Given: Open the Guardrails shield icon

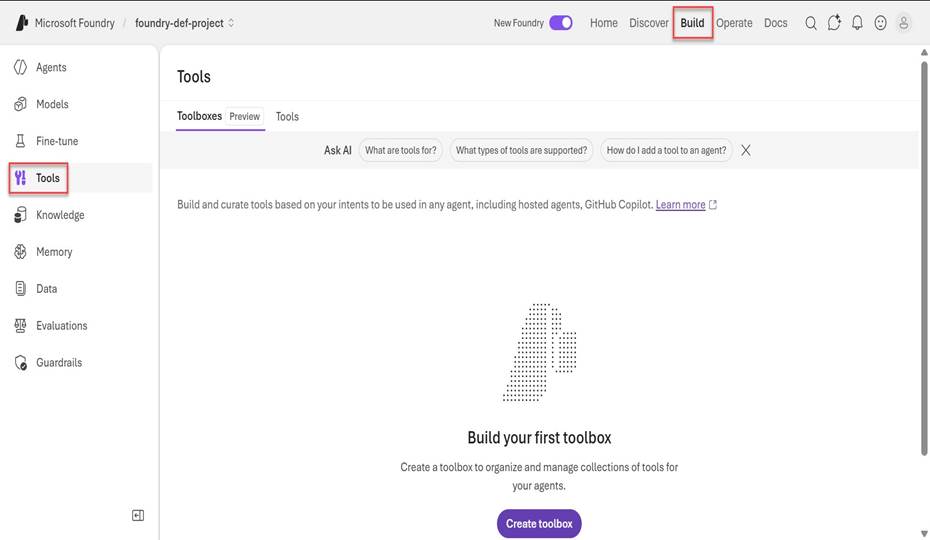Looking at the screenshot, I should pyautogui.click(x=20, y=363).
